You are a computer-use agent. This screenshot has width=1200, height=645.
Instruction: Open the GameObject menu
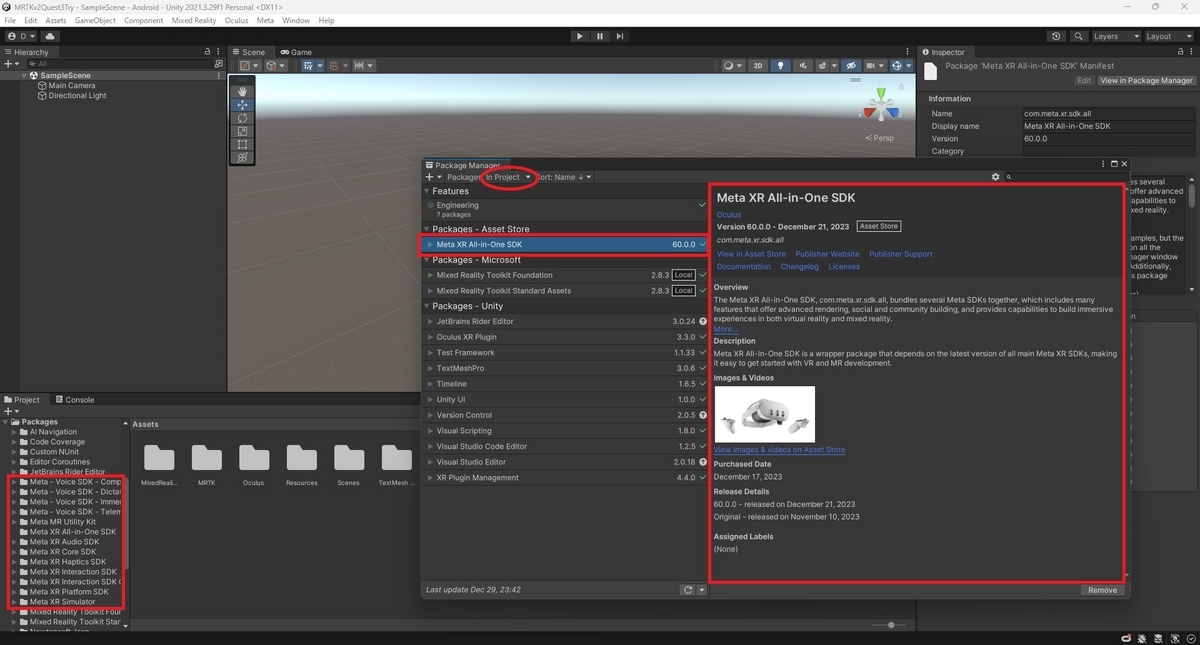coord(94,19)
